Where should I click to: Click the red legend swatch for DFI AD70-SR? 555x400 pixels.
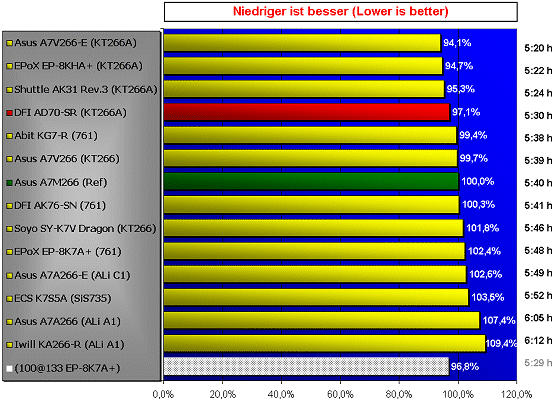tap(10, 113)
